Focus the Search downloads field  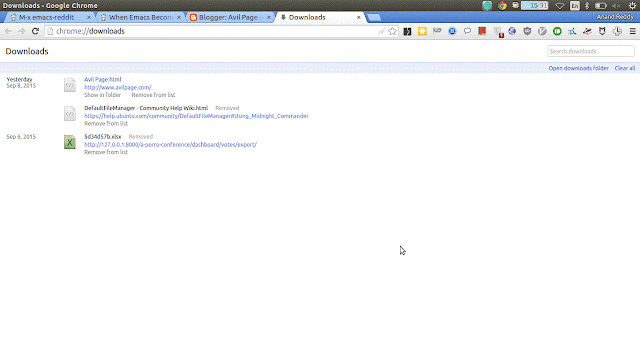tap(591, 51)
